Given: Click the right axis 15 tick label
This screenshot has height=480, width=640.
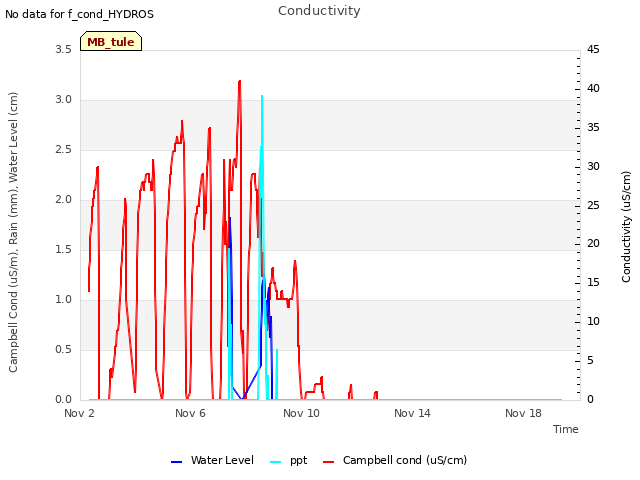Looking at the screenshot, I should tap(593, 282).
